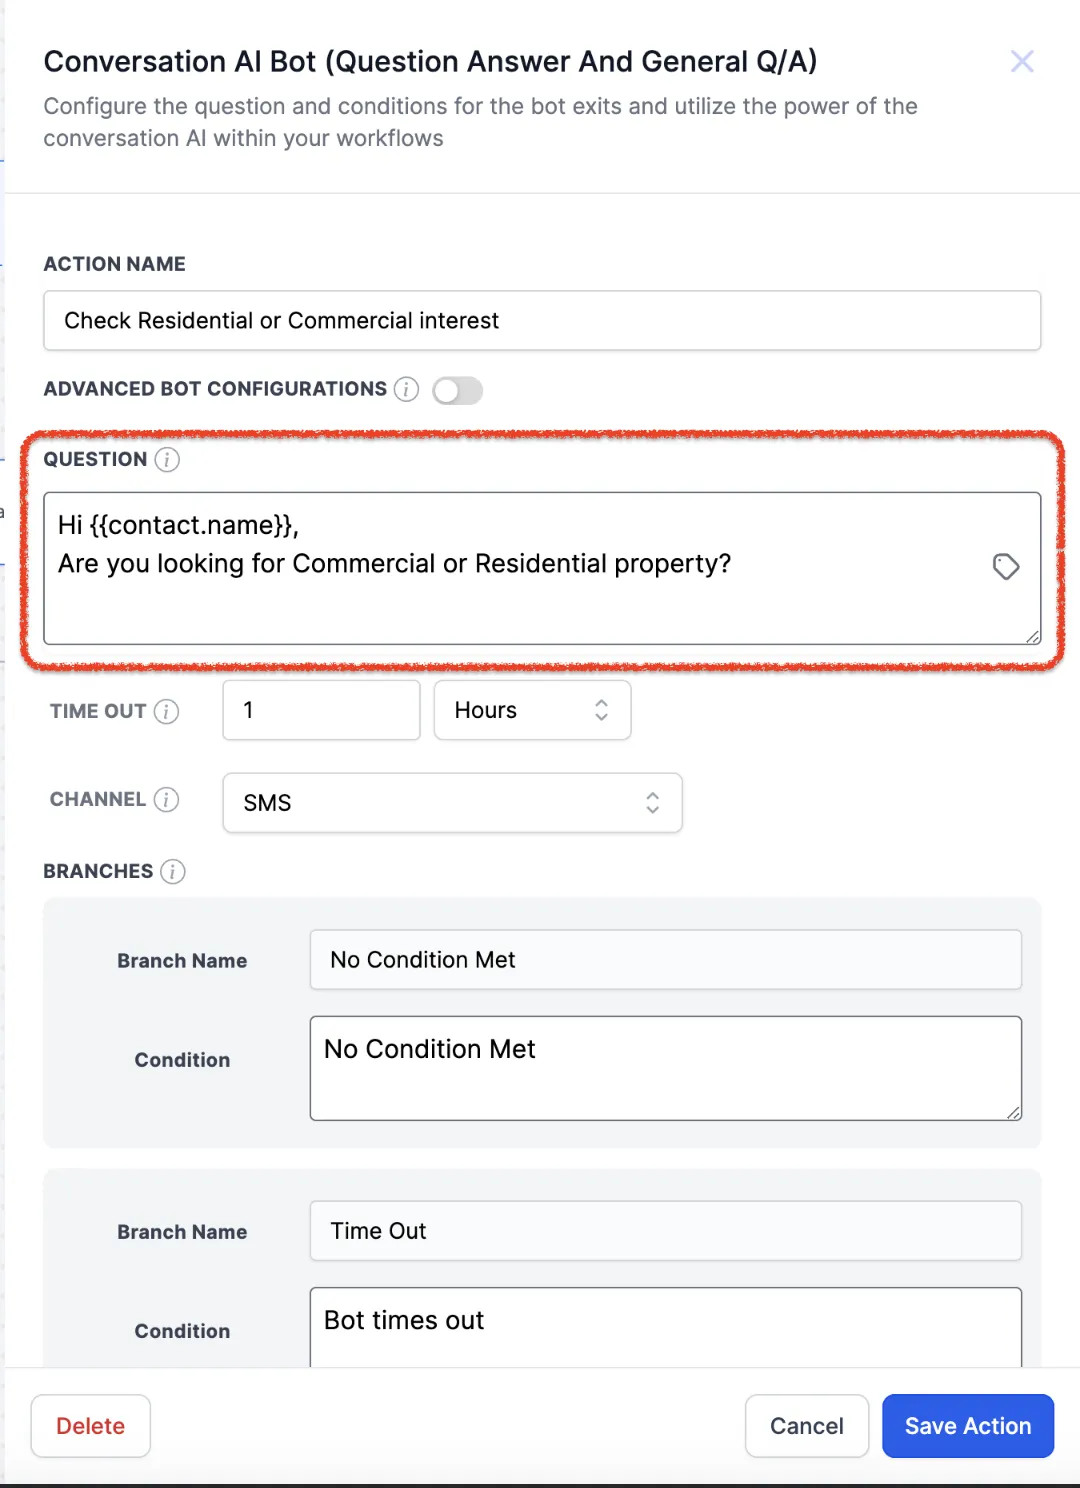
Task: Click the Save Action button
Action: click(x=967, y=1426)
